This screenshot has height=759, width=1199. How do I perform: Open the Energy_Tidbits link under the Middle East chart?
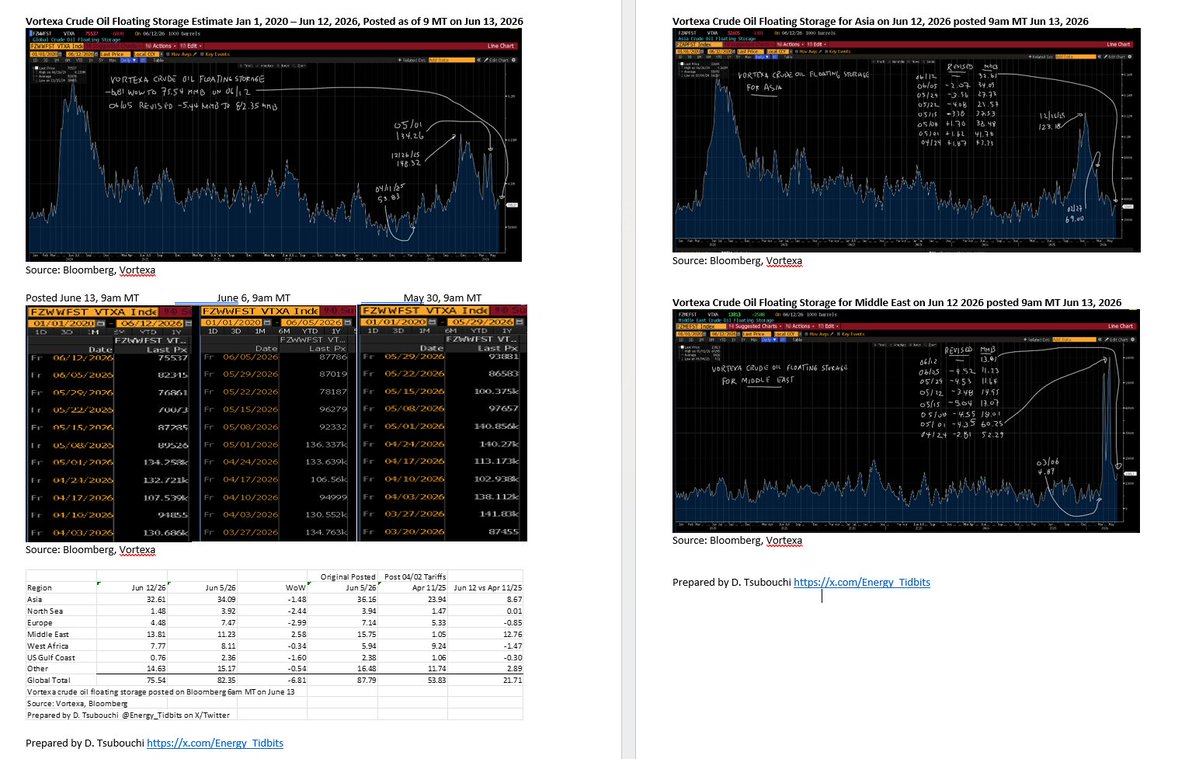[862, 582]
